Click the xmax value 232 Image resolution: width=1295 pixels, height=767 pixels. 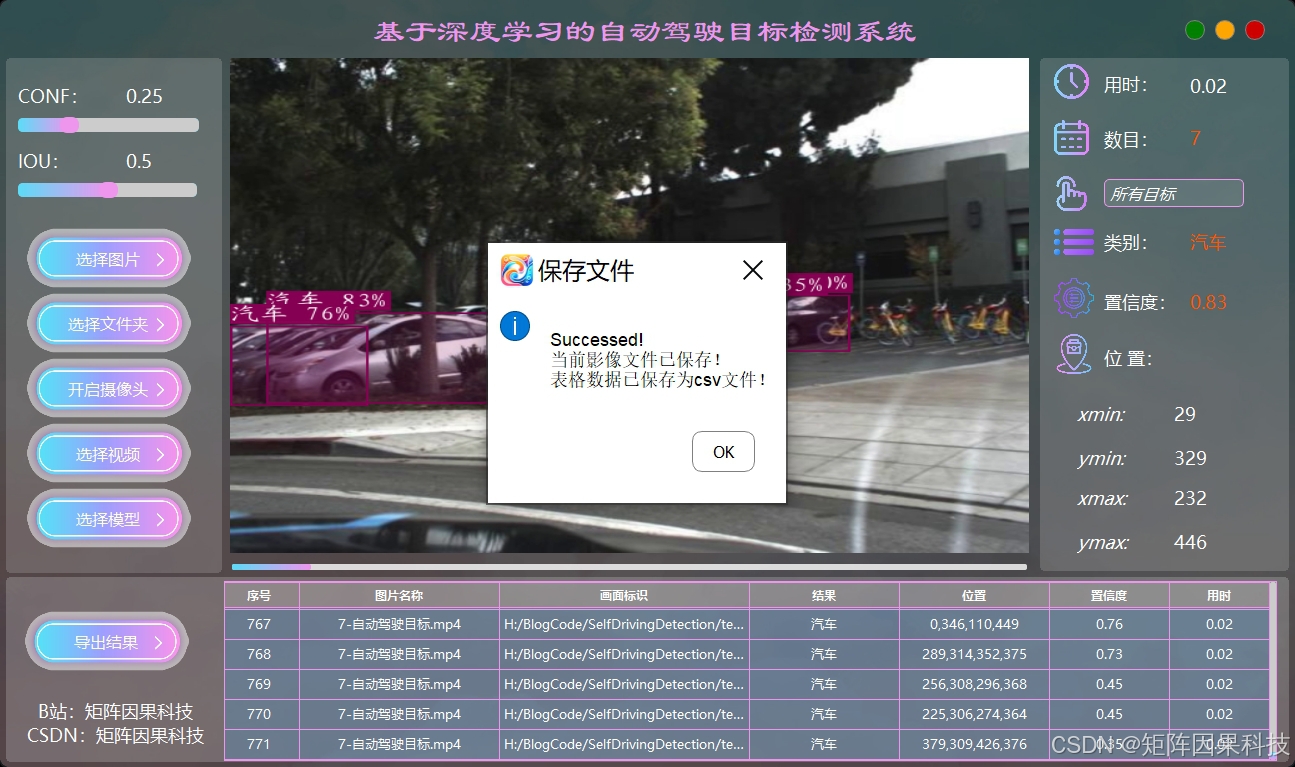pyautogui.click(x=1190, y=498)
